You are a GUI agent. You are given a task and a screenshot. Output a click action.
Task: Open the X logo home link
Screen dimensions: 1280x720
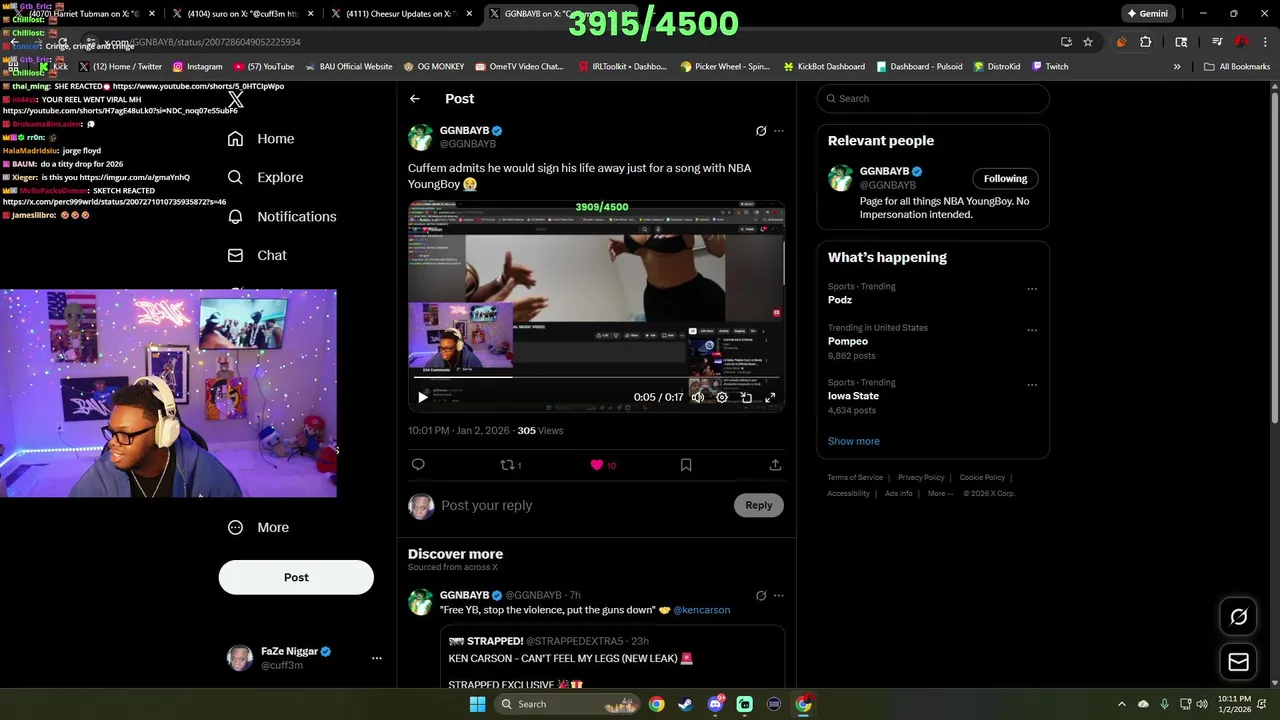coord(236,99)
